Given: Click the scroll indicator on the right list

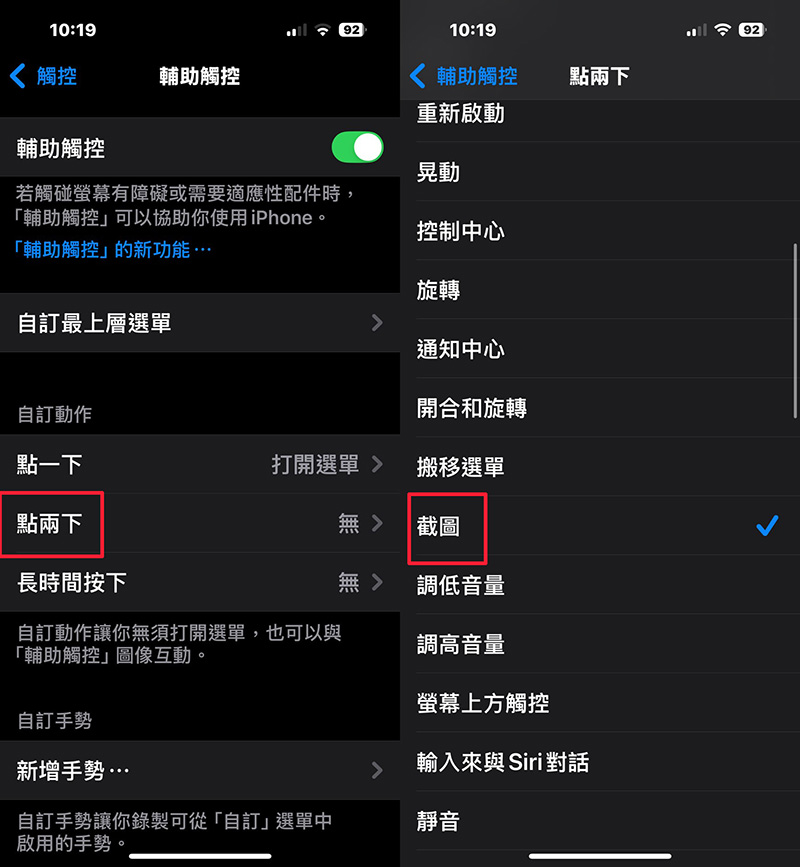Looking at the screenshot, I should [796, 331].
